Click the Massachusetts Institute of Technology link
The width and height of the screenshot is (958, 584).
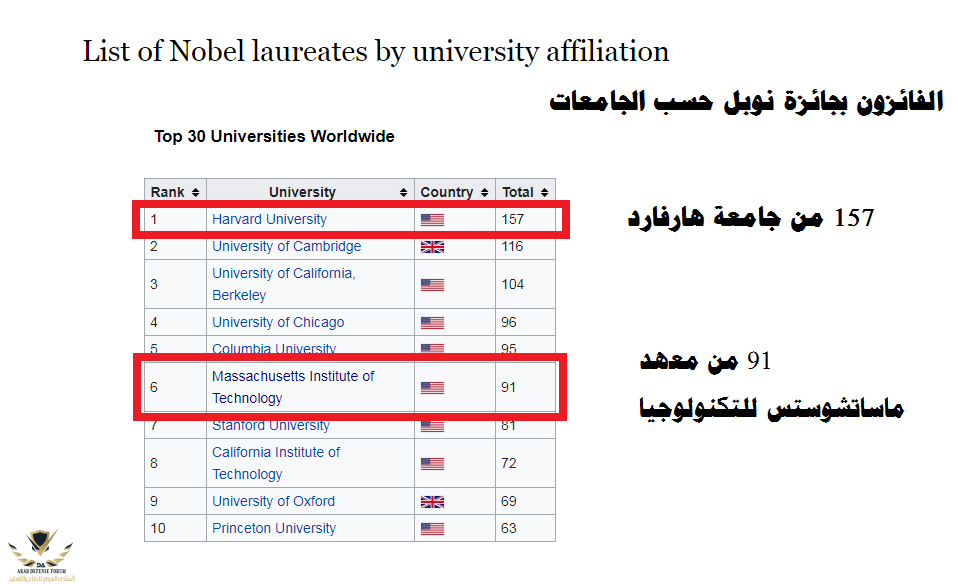293,387
